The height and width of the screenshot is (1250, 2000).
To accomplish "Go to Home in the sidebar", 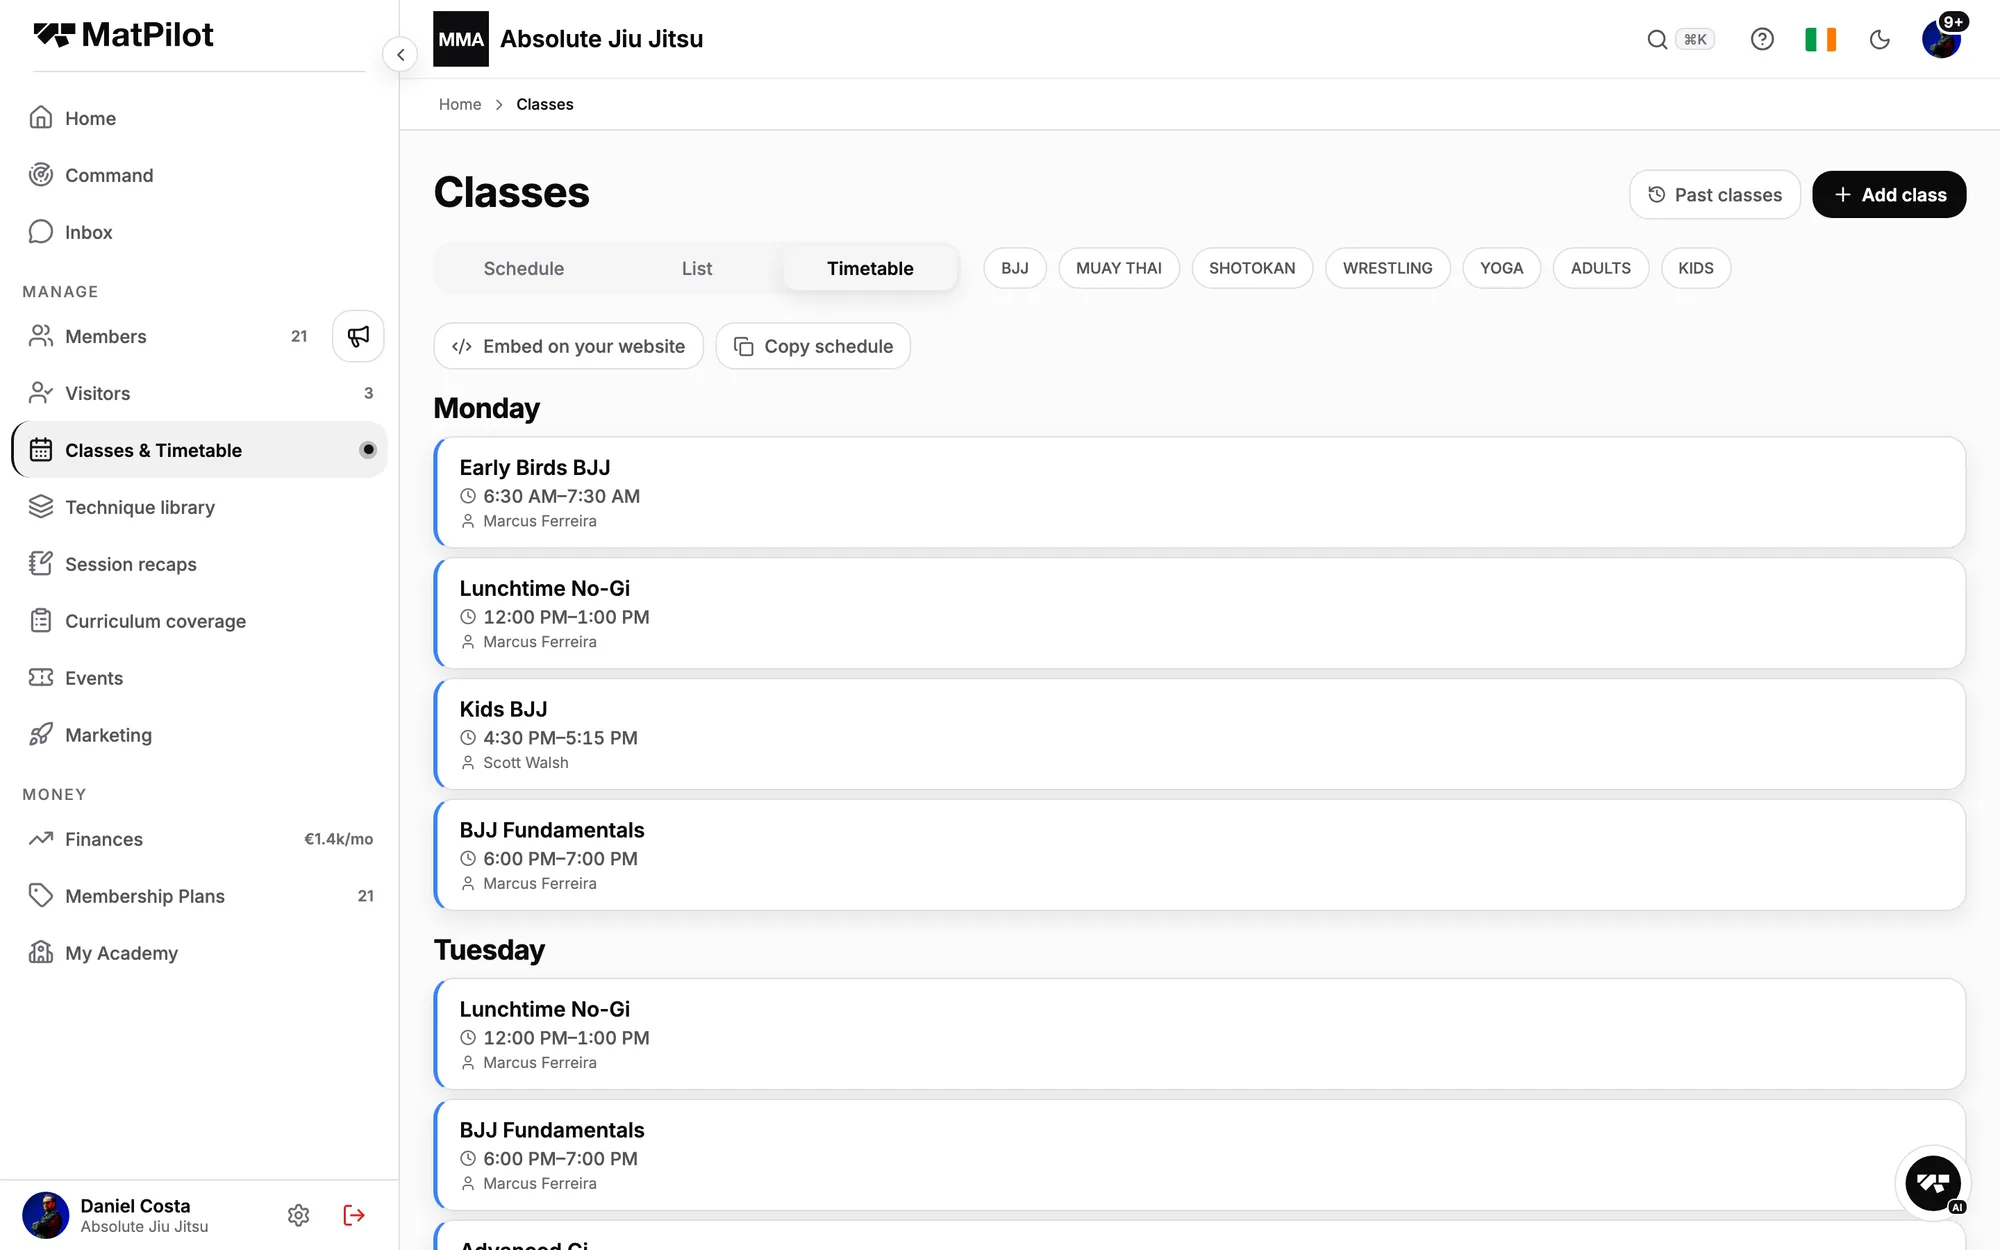I will tap(200, 118).
